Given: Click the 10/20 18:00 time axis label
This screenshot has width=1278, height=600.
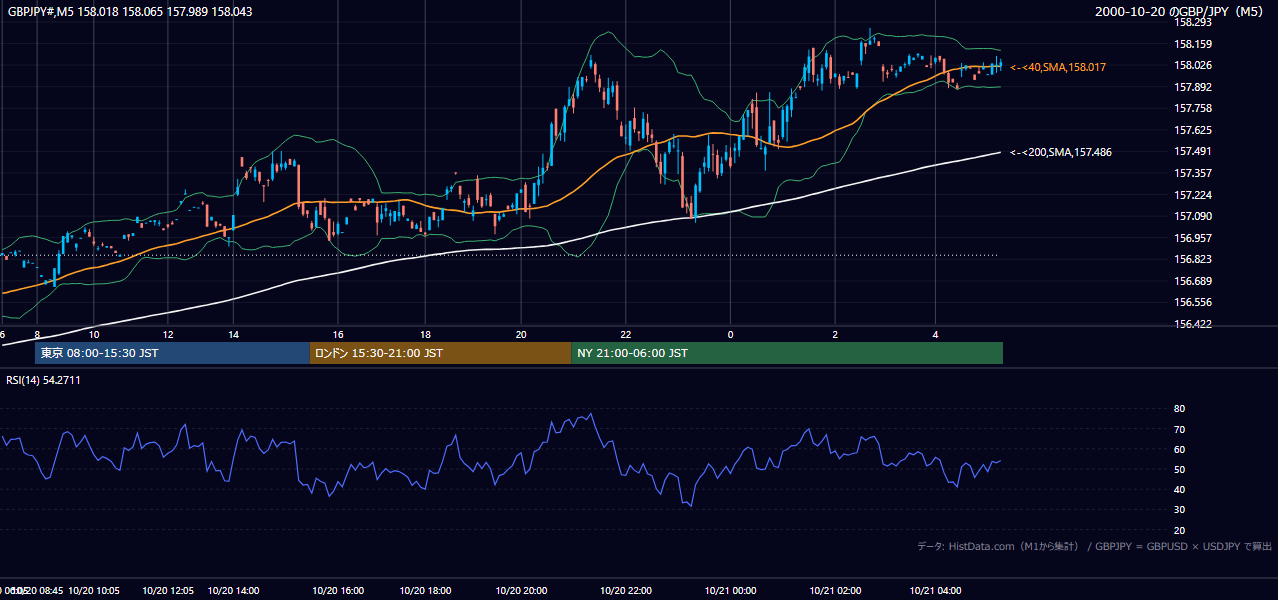Looking at the screenshot, I should click(425, 591).
